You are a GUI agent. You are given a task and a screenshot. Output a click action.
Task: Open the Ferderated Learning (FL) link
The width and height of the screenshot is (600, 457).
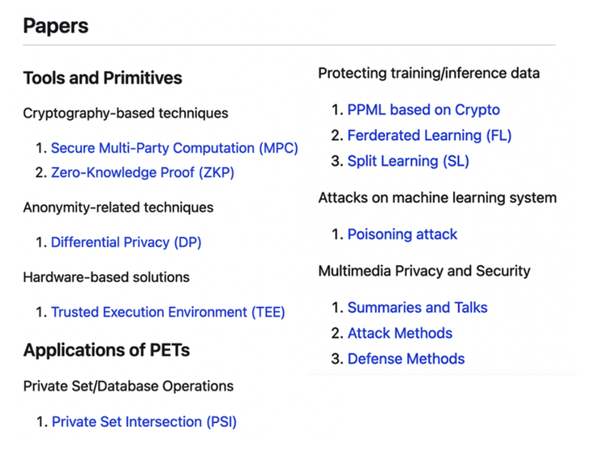(415, 135)
